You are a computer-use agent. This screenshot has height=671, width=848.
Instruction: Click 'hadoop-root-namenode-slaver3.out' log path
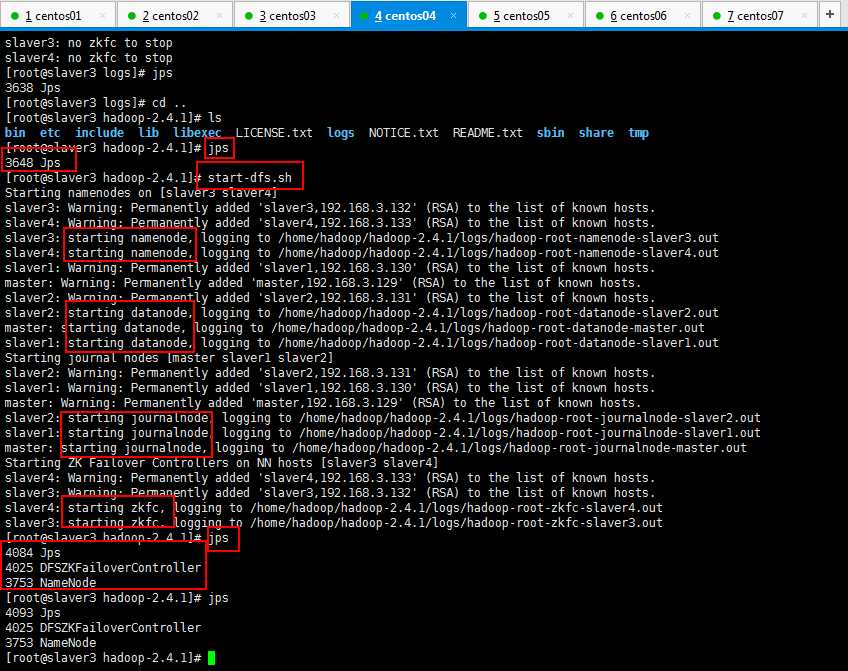(606, 238)
